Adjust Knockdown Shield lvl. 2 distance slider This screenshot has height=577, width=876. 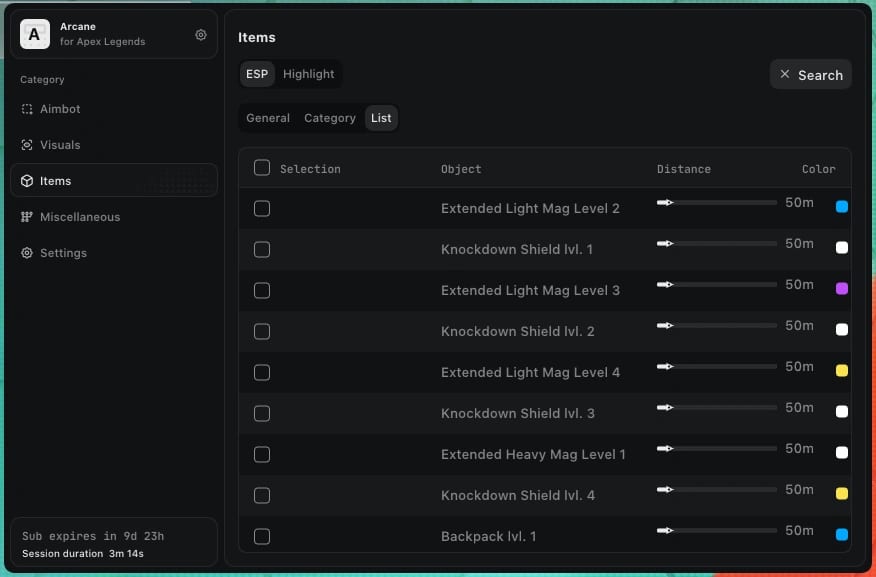[x=717, y=326]
